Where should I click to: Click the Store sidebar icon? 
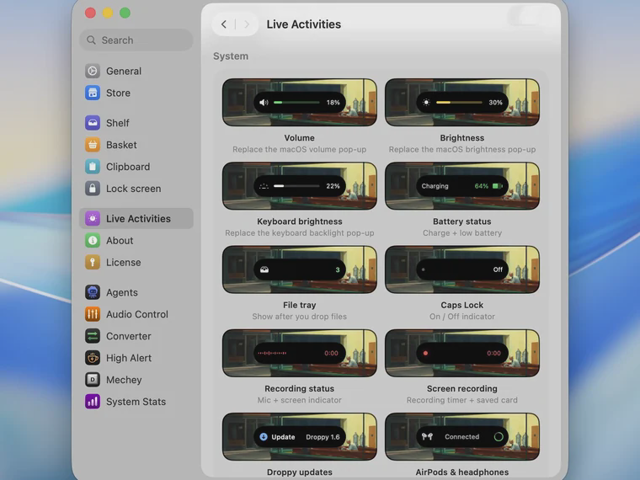(93, 93)
